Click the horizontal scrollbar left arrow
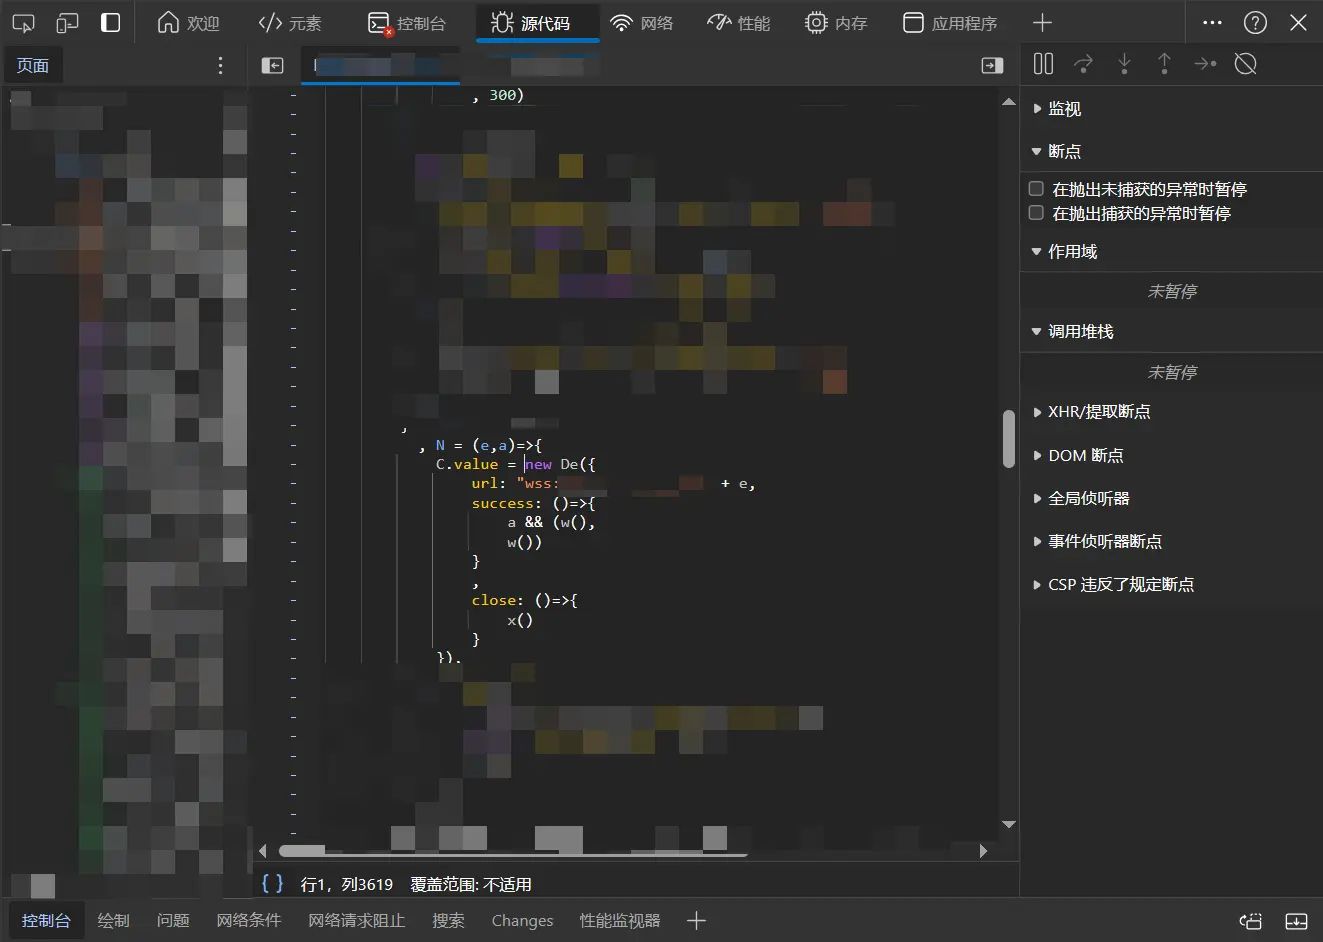This screenshot has height=942, width=1323. (262, 851)
